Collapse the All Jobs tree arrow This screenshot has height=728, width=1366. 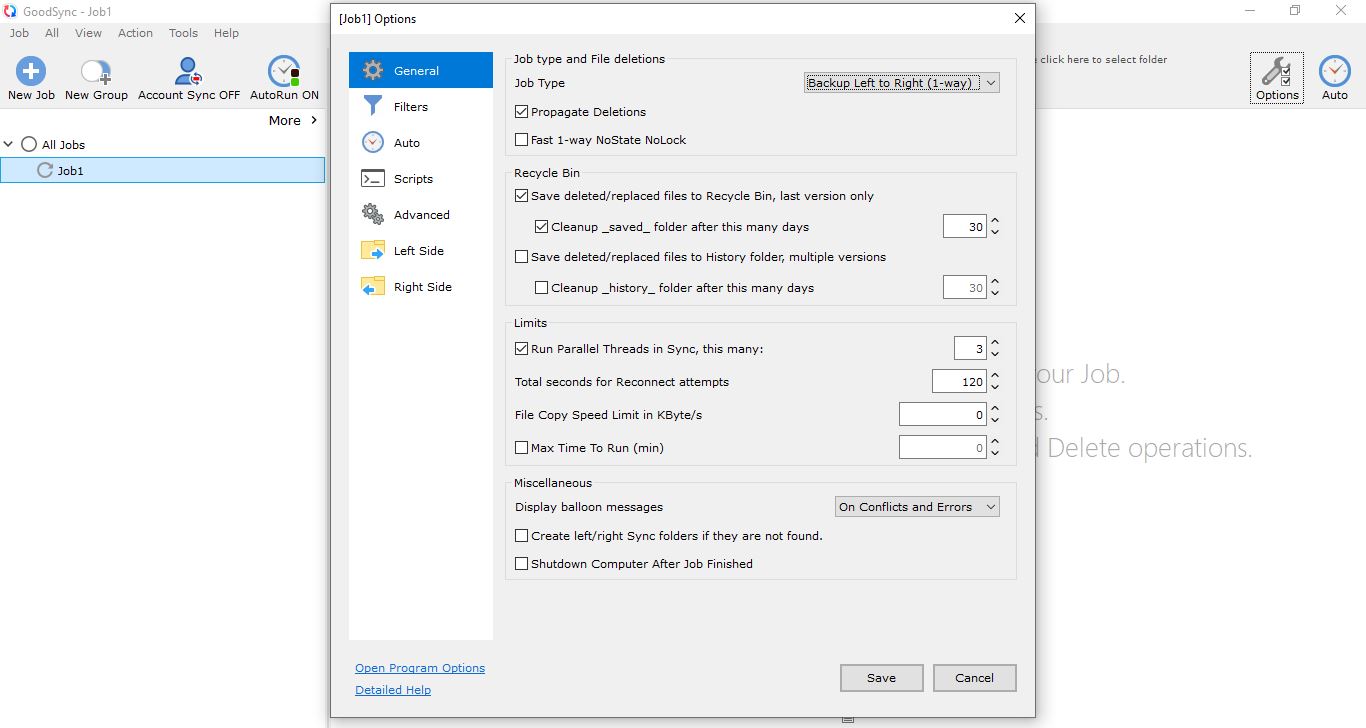coord(9,145)
